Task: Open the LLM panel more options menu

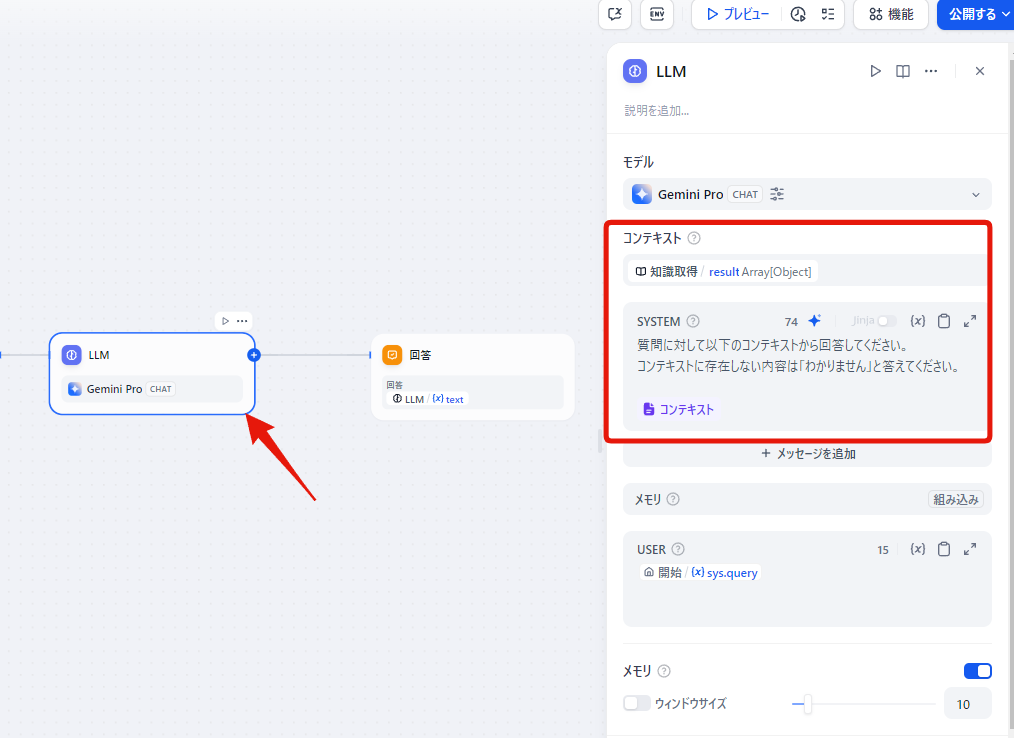Action: pyautogui.click(x=931, y=71)
